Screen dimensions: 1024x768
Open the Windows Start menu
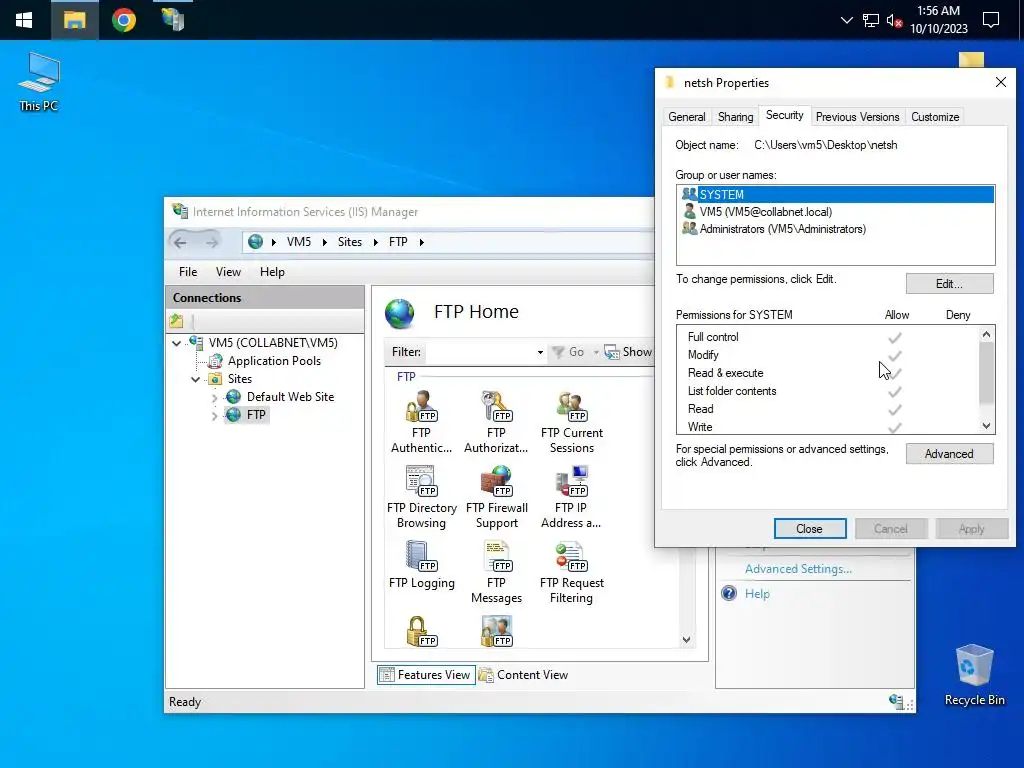pyautogui.click(x=24, y=20)
